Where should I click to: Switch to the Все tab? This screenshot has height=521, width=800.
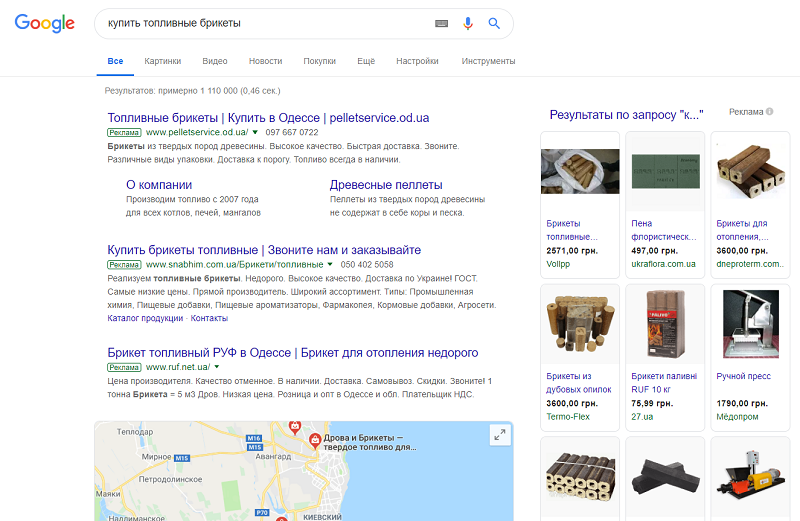(x=115, y=61)
